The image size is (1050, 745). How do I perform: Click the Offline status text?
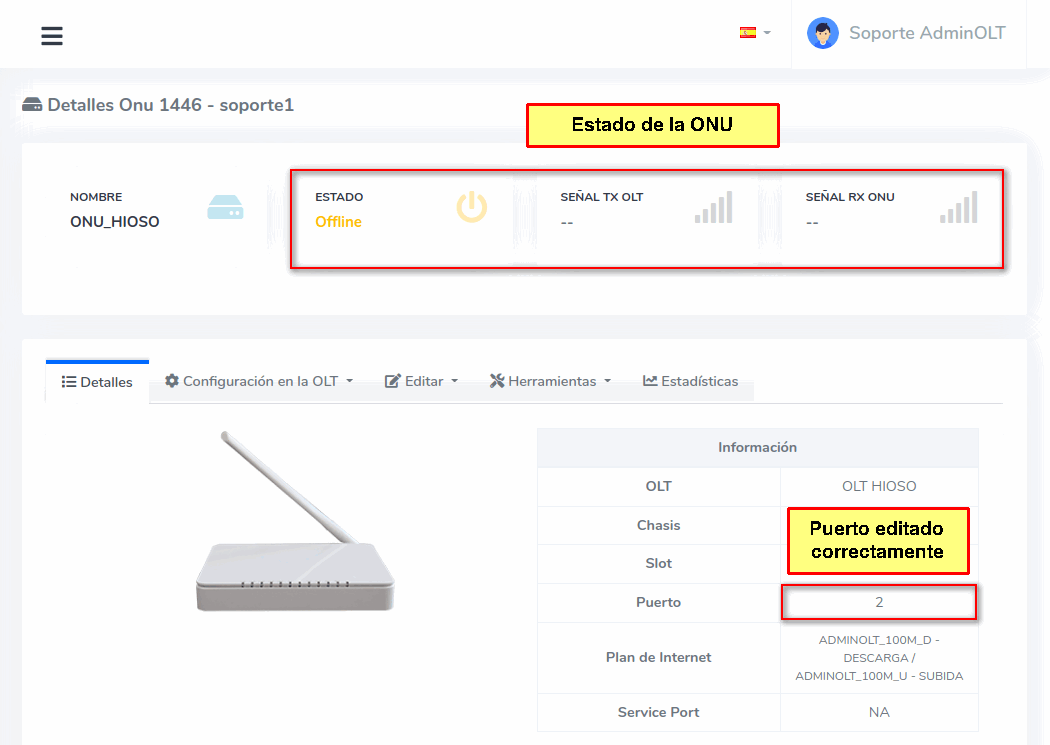click(338, 222)
